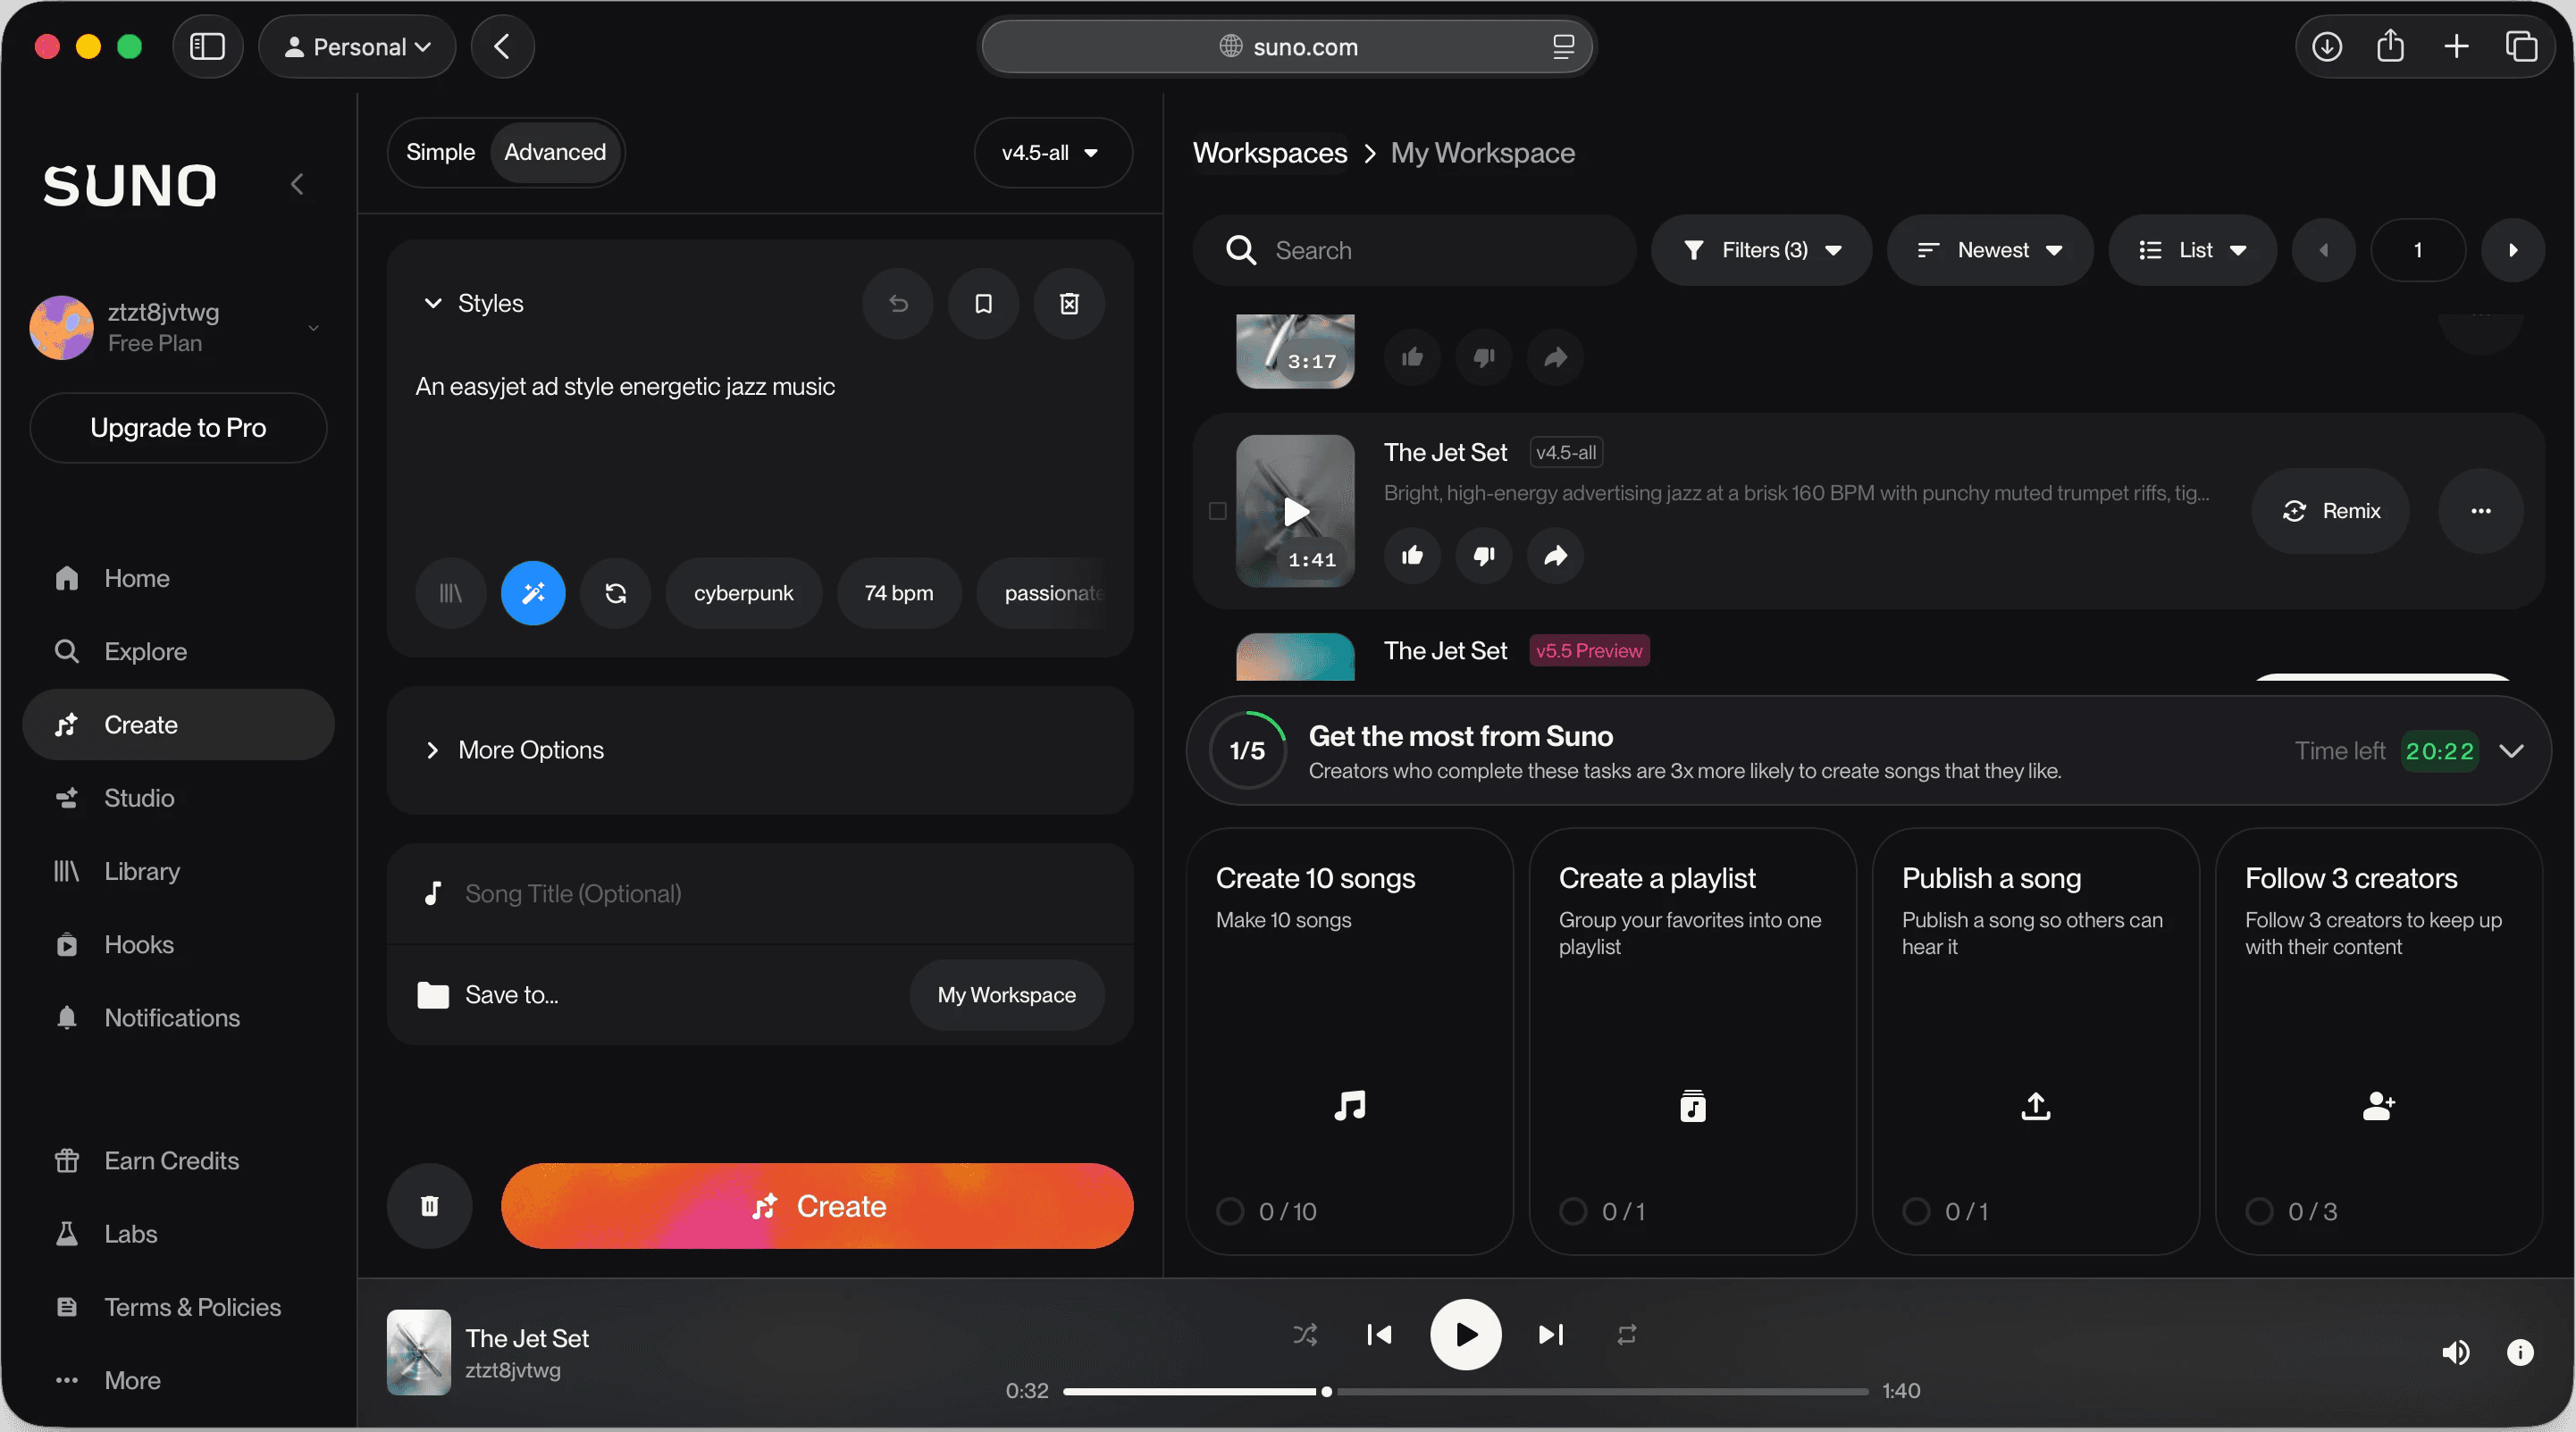Open Safari downloads
This screenshot has height=1432, width=2576.
[2327, 46]
